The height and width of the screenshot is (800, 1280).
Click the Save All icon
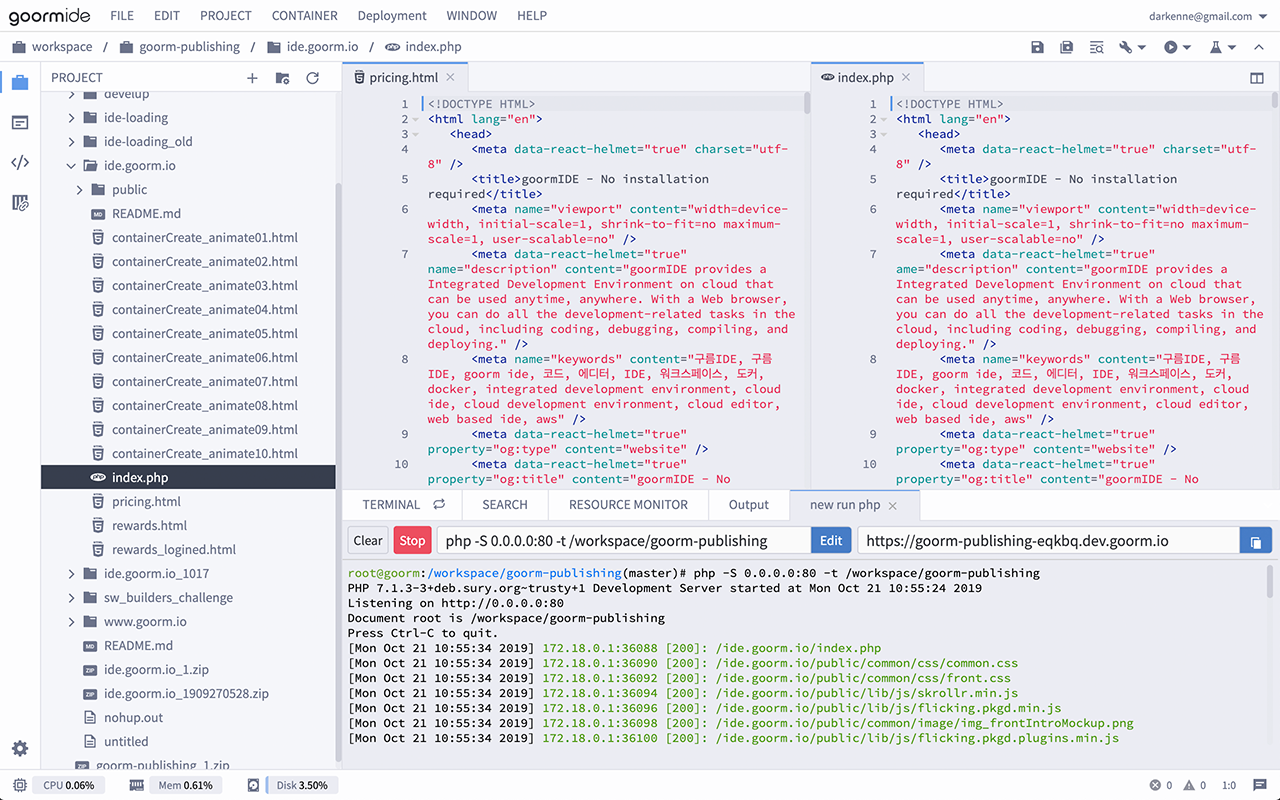1066,47
